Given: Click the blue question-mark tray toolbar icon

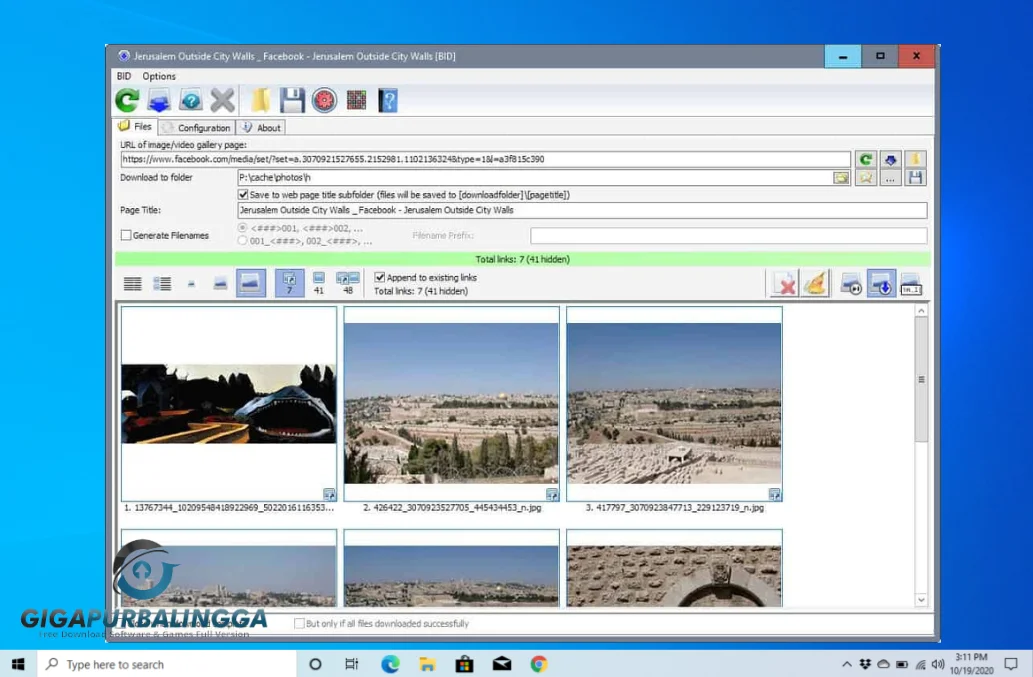Looking at the screenshot, I should pyautogui.click(x=191, y=101).
